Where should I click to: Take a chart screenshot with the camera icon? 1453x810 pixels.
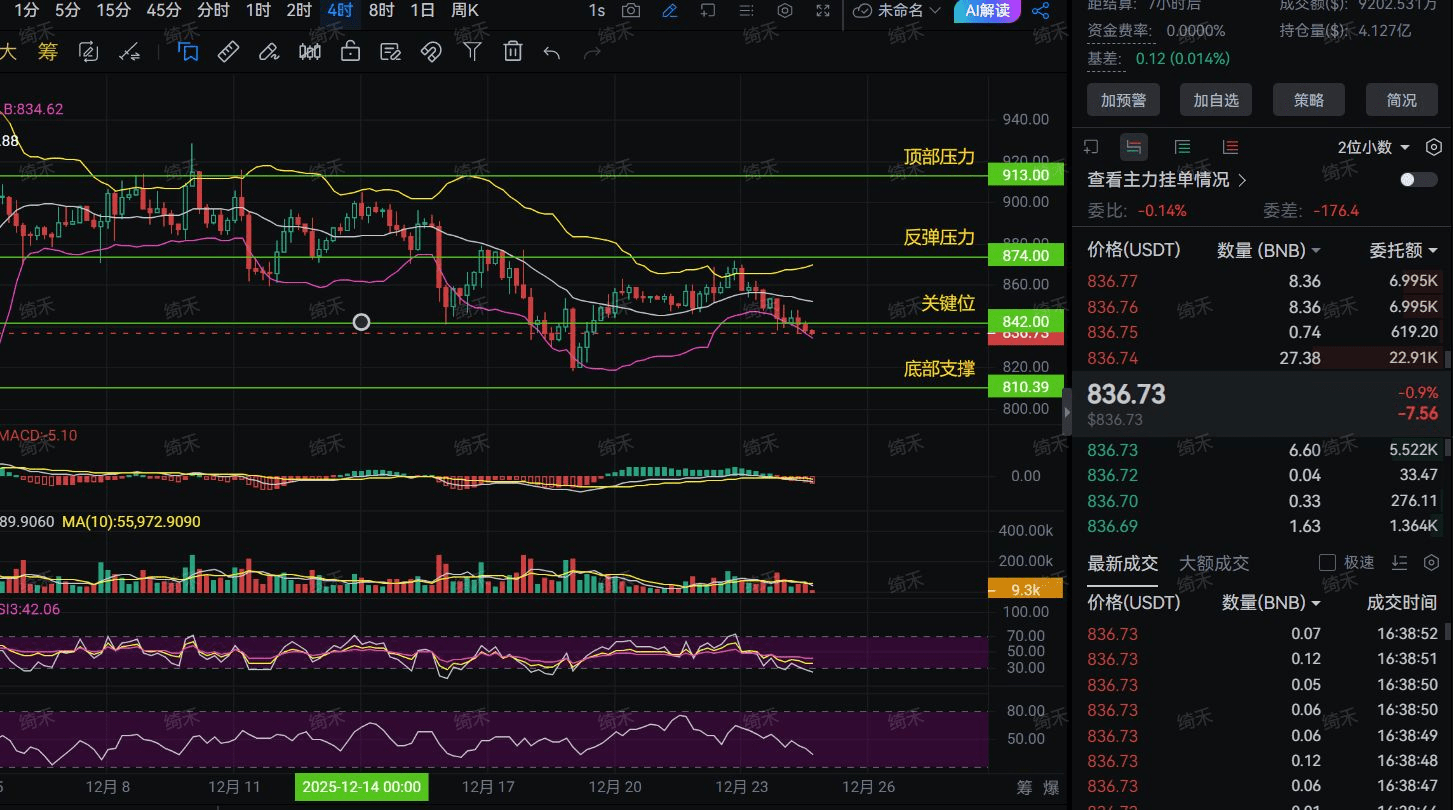pyautogui.click(x=631, y=11)
